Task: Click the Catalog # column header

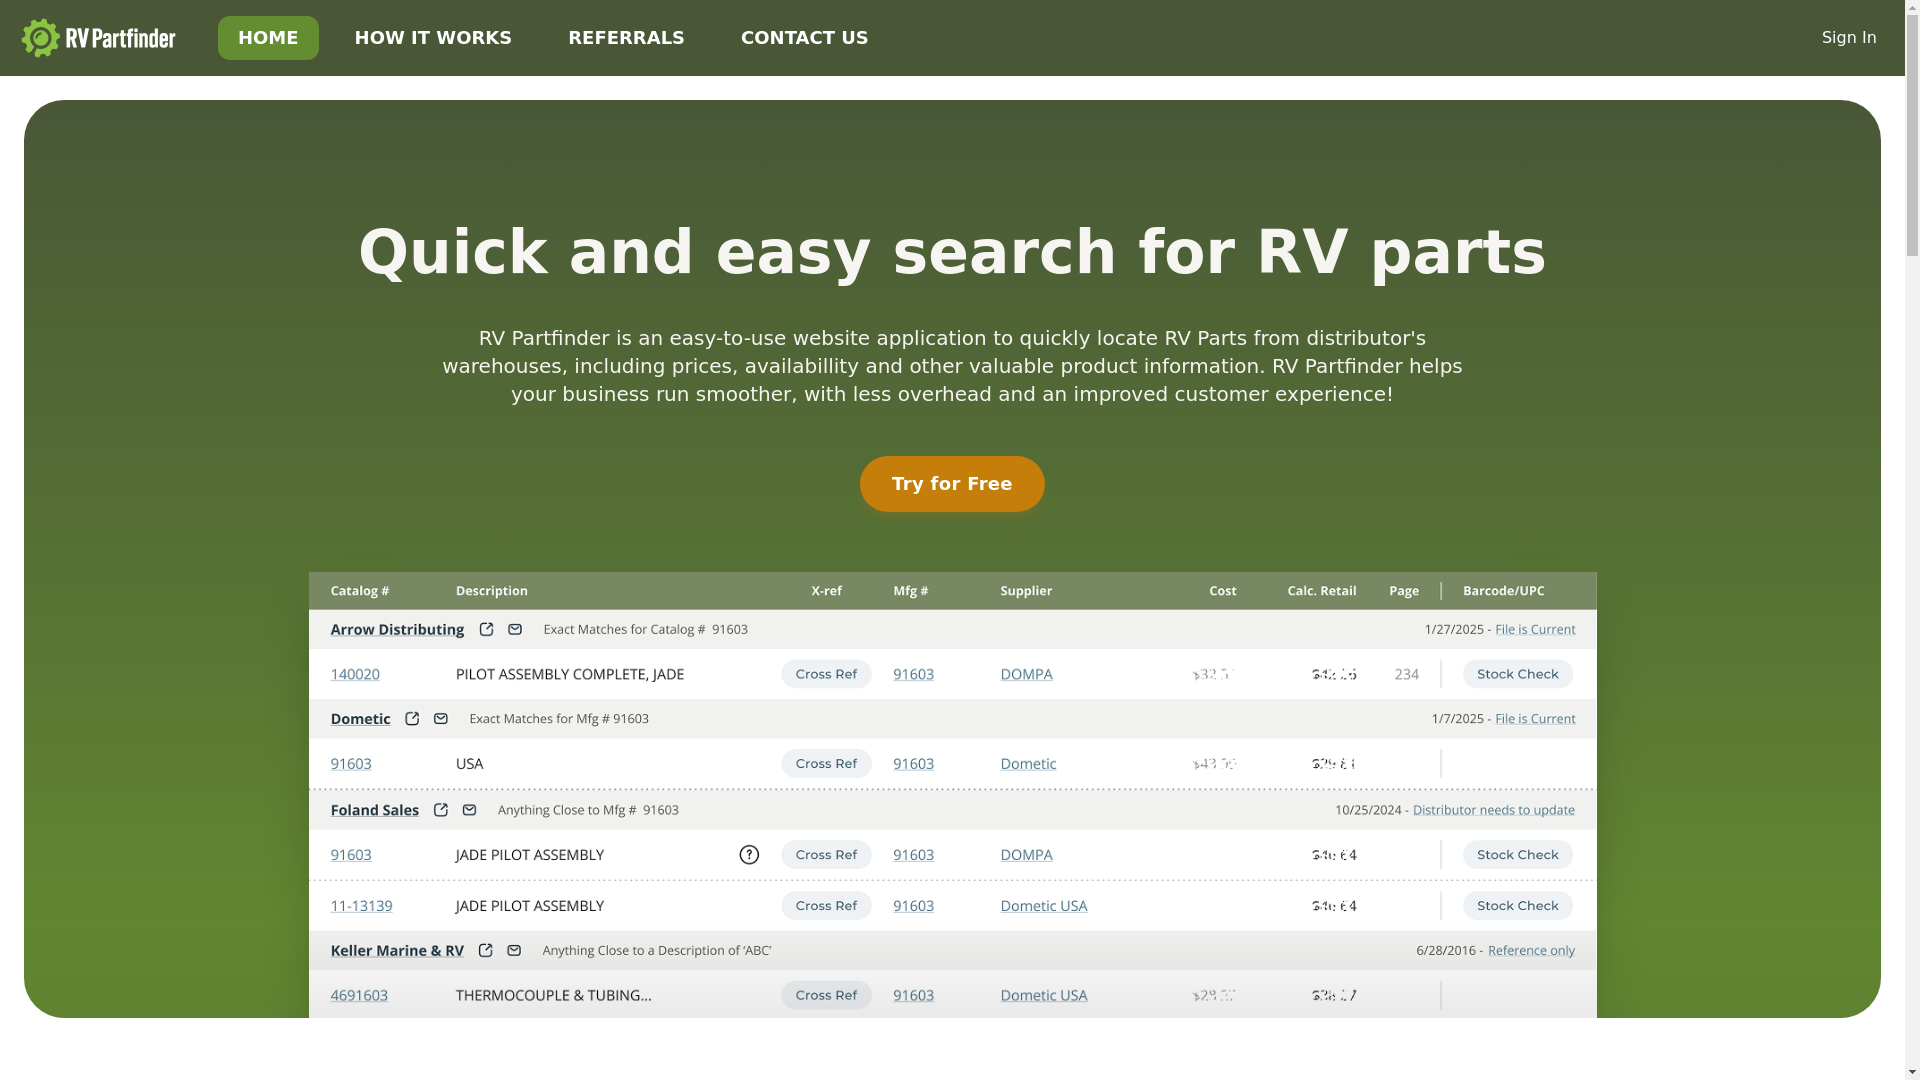Action: (360, 591)
